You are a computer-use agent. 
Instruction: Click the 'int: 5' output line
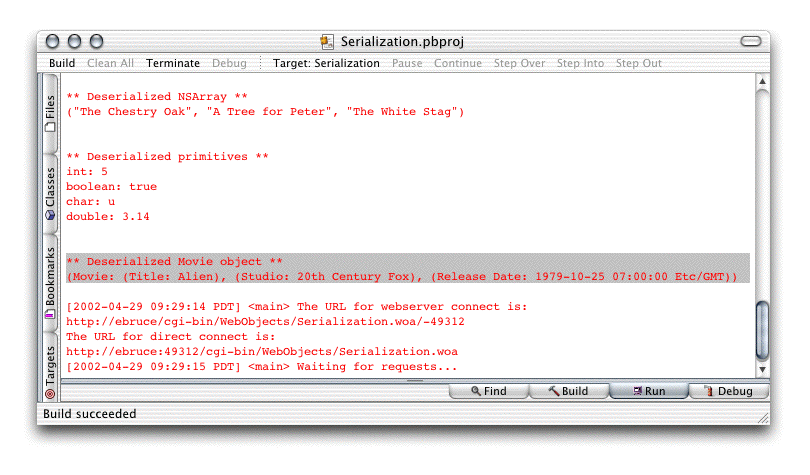tap(87, 171)
